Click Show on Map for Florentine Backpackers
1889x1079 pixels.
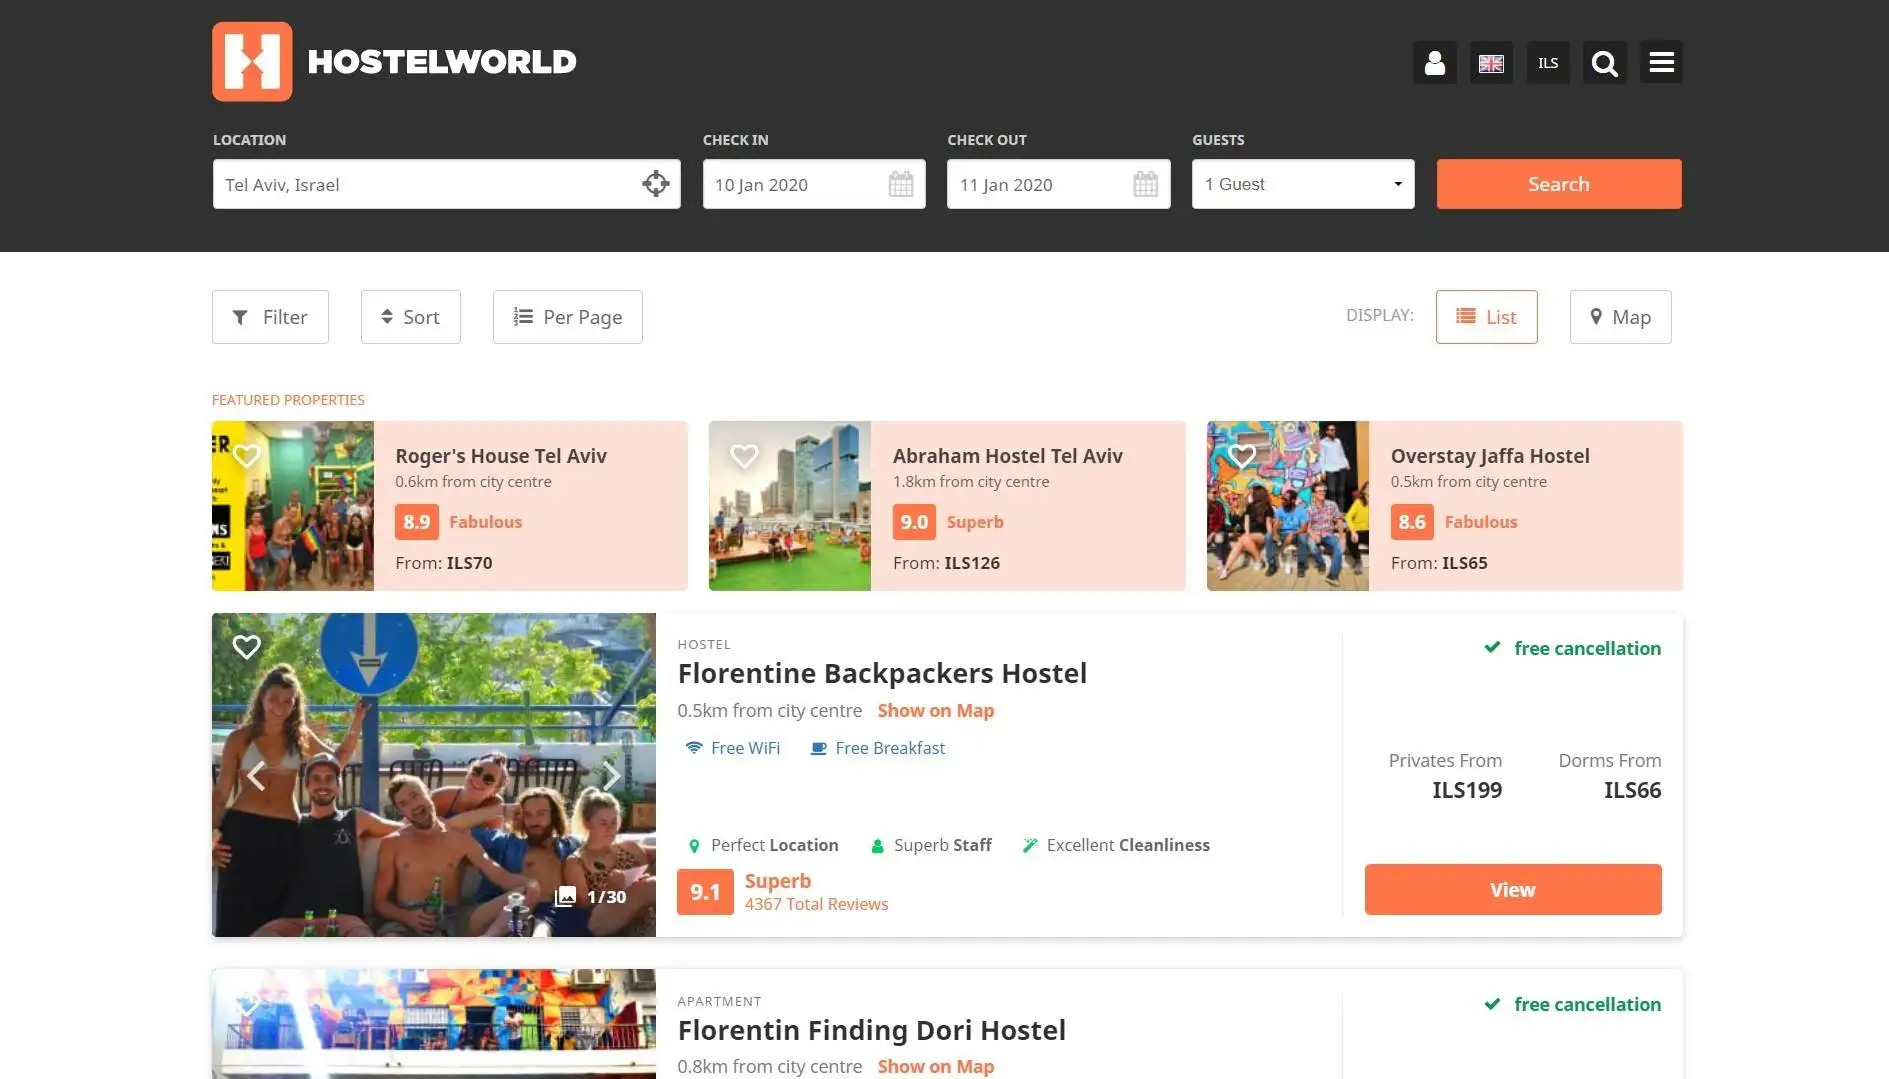pos(935,711)
